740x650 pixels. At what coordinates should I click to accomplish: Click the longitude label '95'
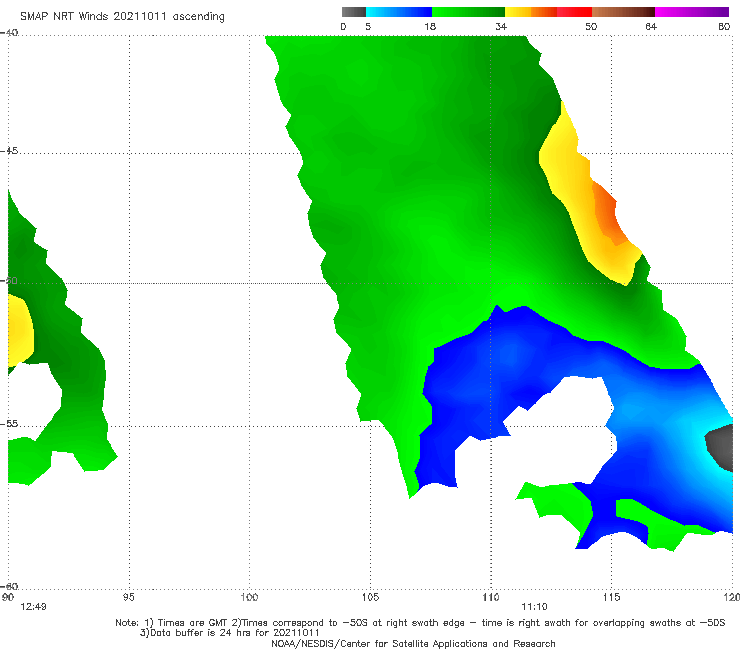click(x=128, y=598)
